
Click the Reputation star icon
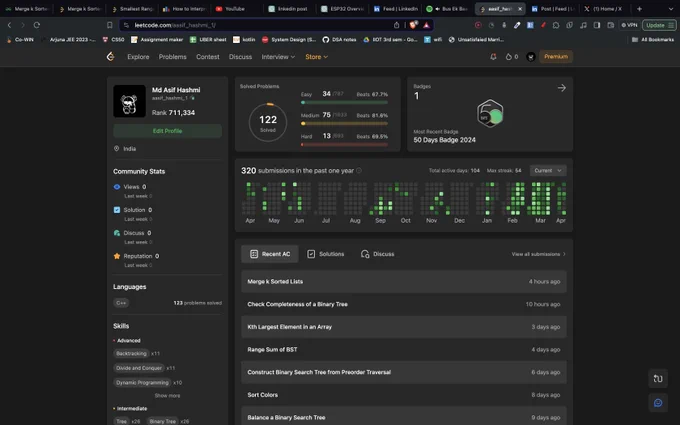click(117, 256)
